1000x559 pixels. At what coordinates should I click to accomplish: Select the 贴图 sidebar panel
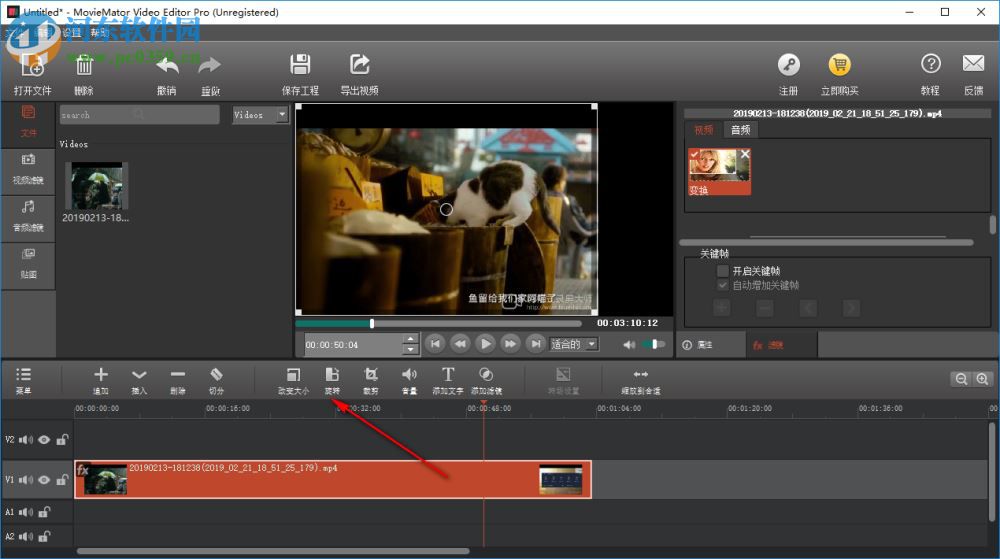[28, 264]
